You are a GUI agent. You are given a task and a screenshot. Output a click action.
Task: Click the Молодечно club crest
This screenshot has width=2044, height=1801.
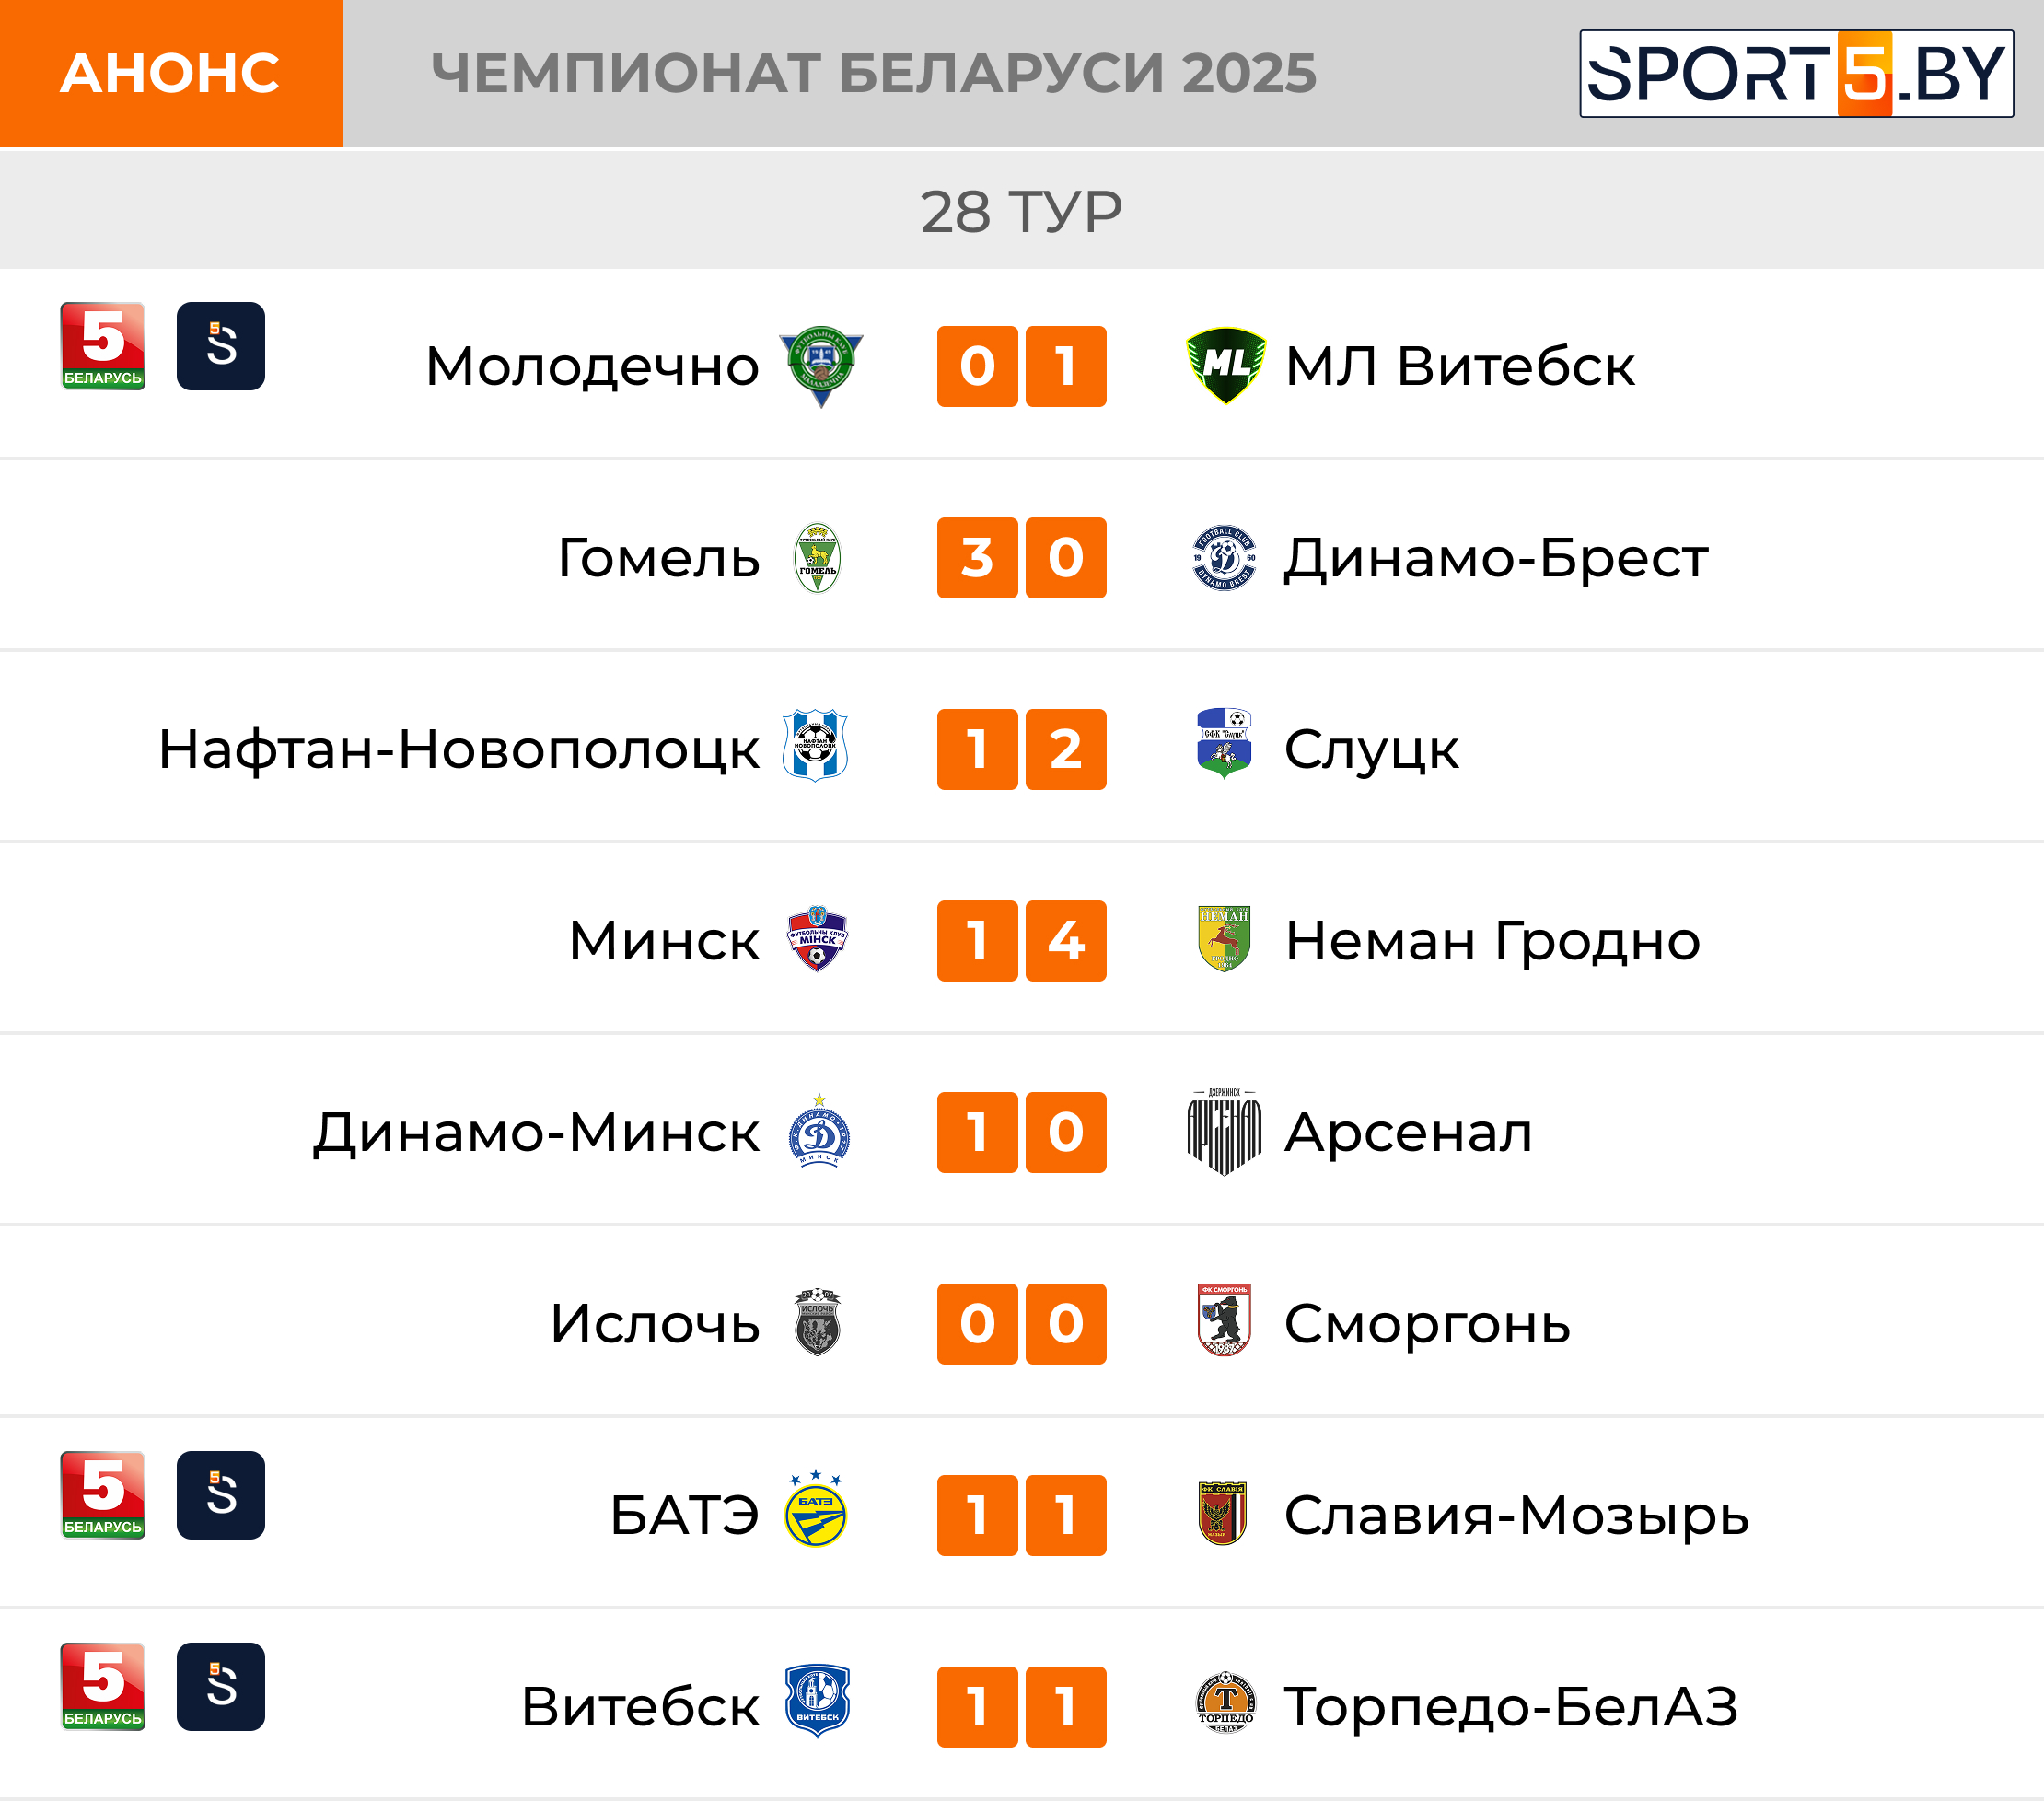820,366
